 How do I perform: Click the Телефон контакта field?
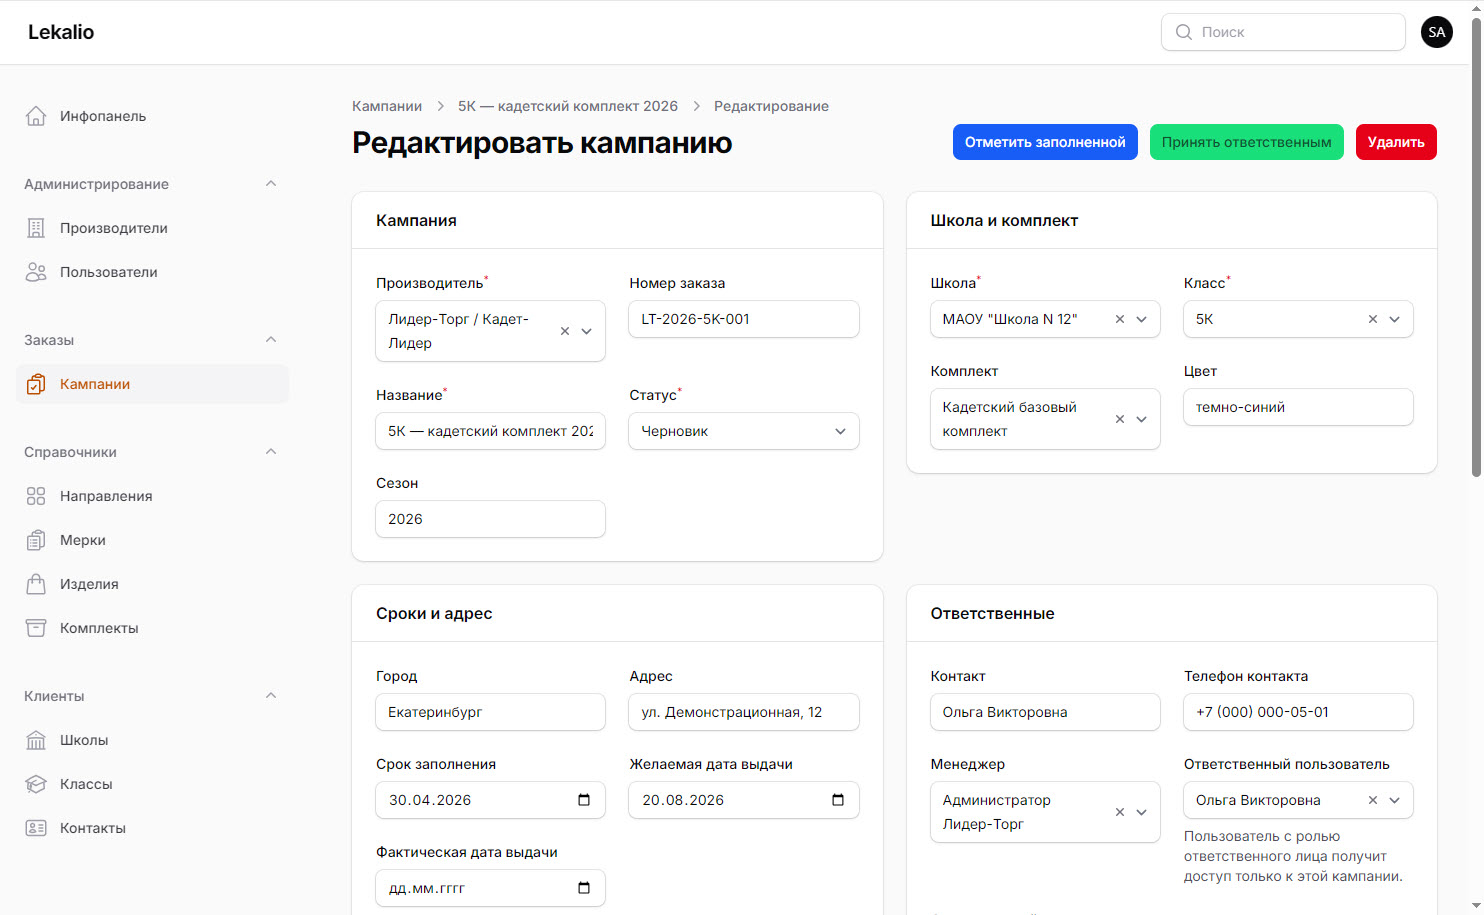pyautogui.click(x=1298, y=712)
